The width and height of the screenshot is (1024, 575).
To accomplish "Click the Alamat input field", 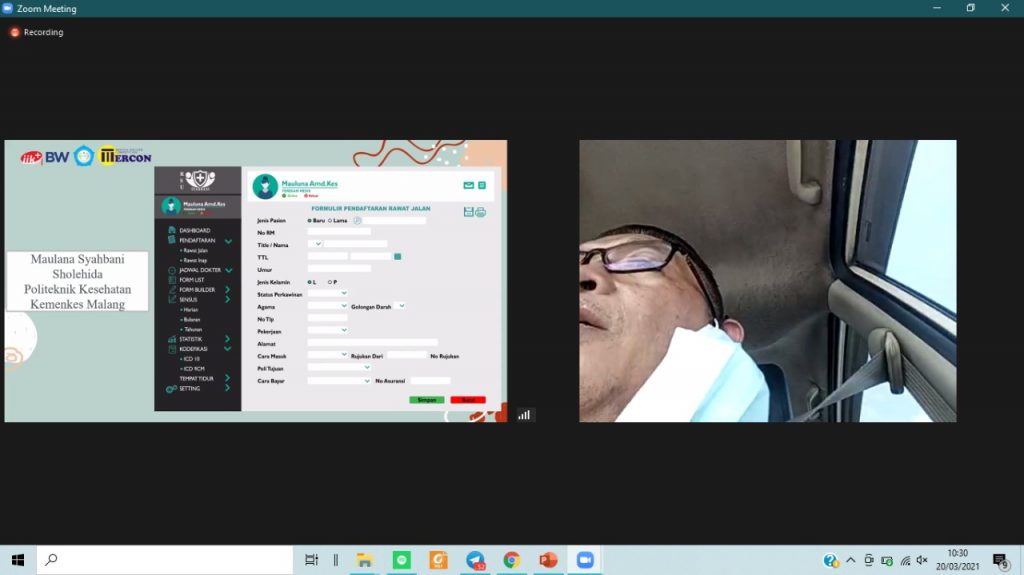I will (x=372, y=343).
